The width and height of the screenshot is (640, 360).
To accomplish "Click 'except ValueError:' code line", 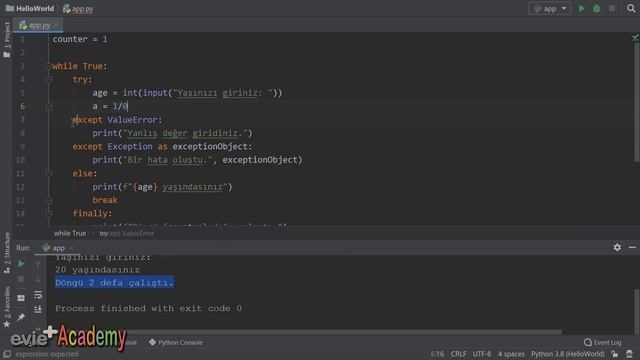I will click(x=118, y=120).
